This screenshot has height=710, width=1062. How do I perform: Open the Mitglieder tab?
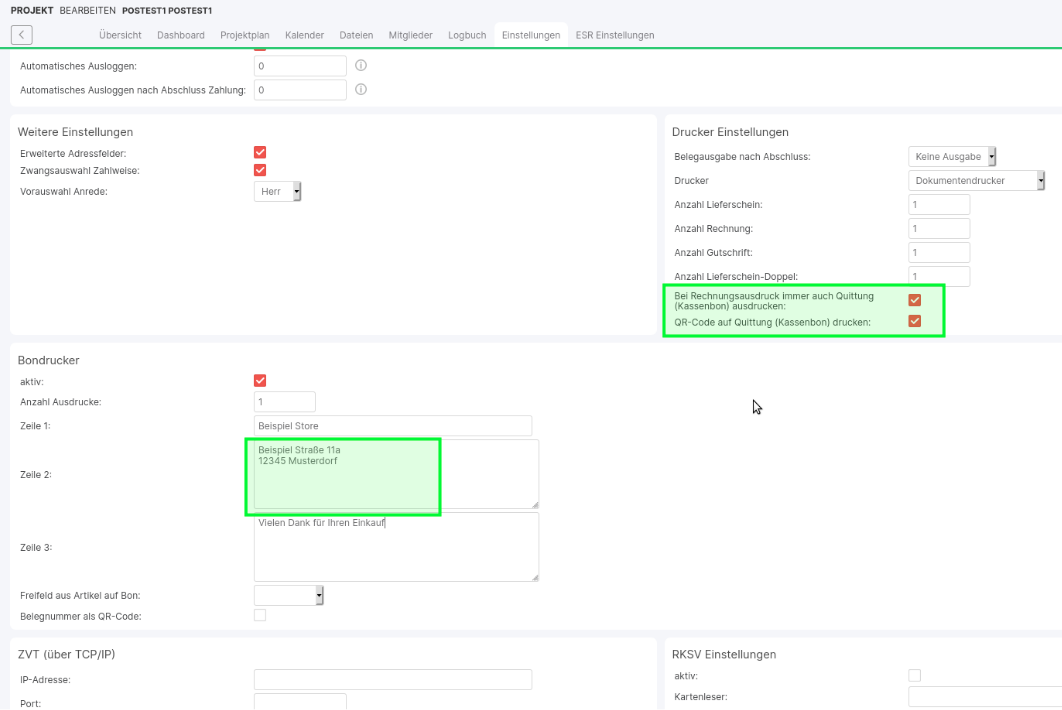(411, 35)
